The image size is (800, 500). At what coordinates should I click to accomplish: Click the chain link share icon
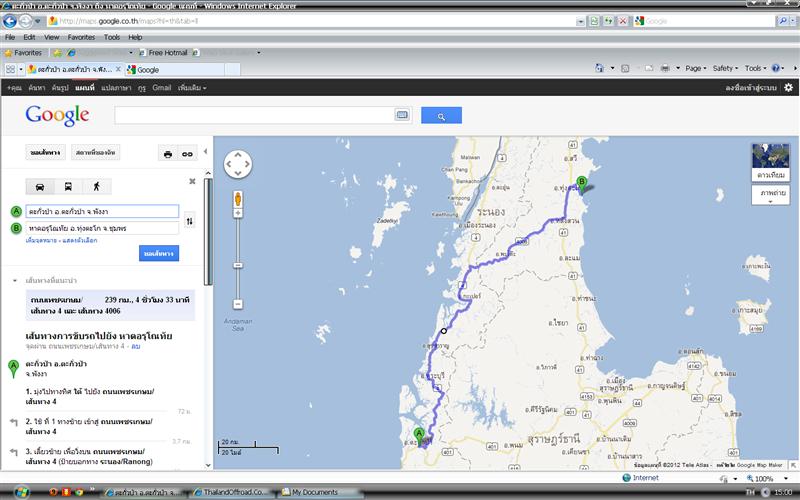click(x=186, y=153)
